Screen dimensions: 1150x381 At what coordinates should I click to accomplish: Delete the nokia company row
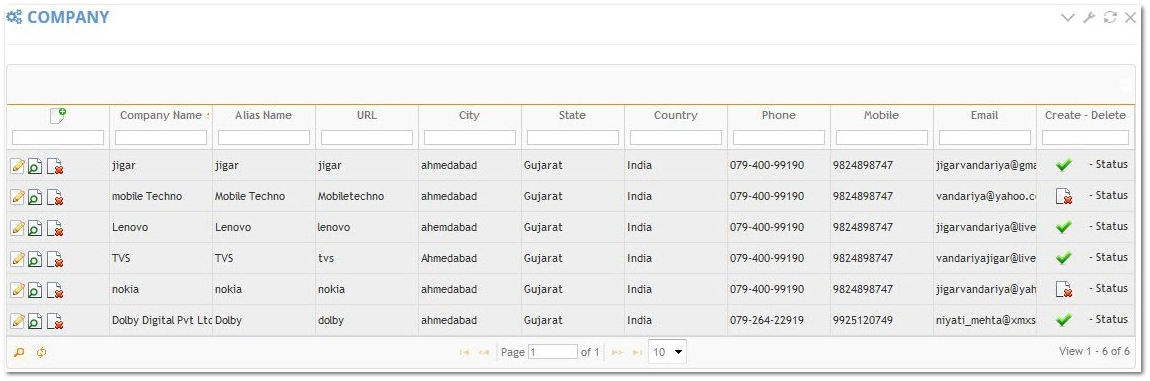[x=55, y=290]
